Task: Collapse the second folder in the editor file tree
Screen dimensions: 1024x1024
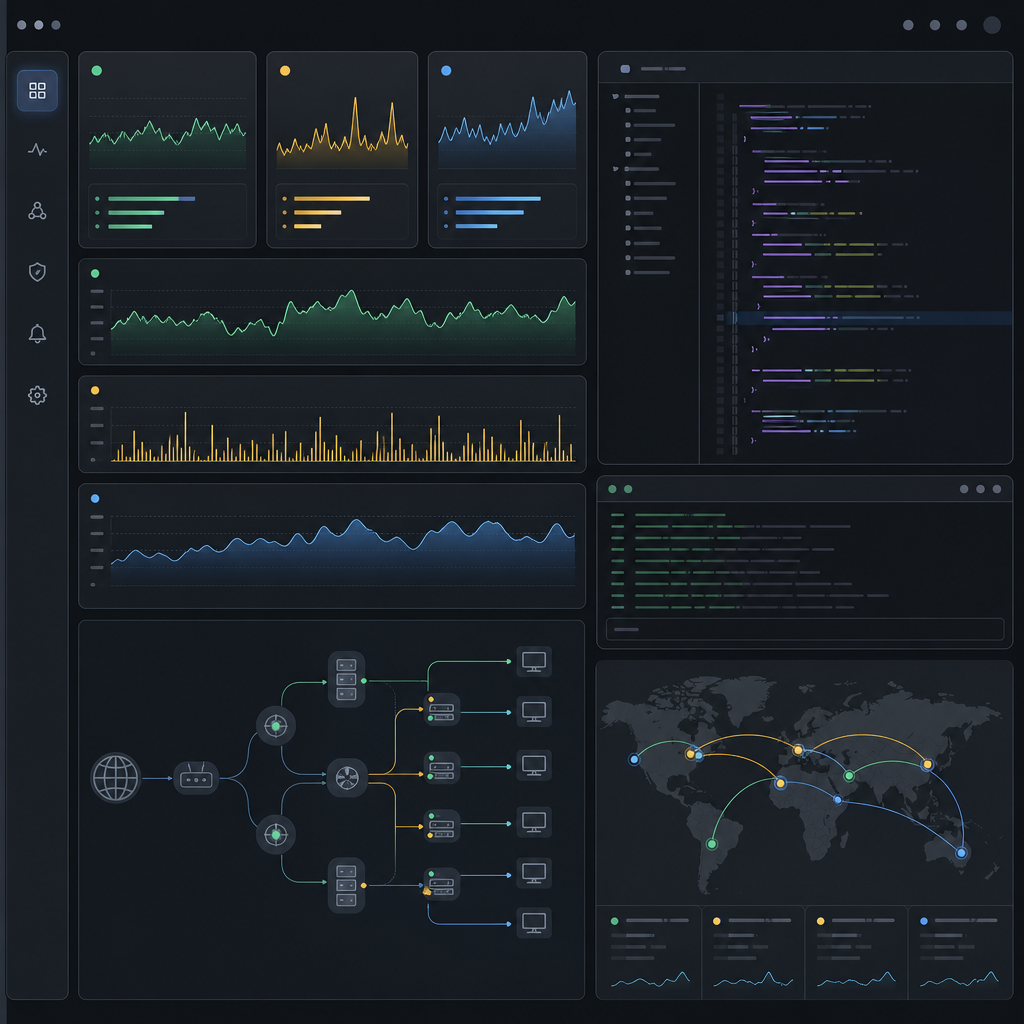Action: [615, 168]
